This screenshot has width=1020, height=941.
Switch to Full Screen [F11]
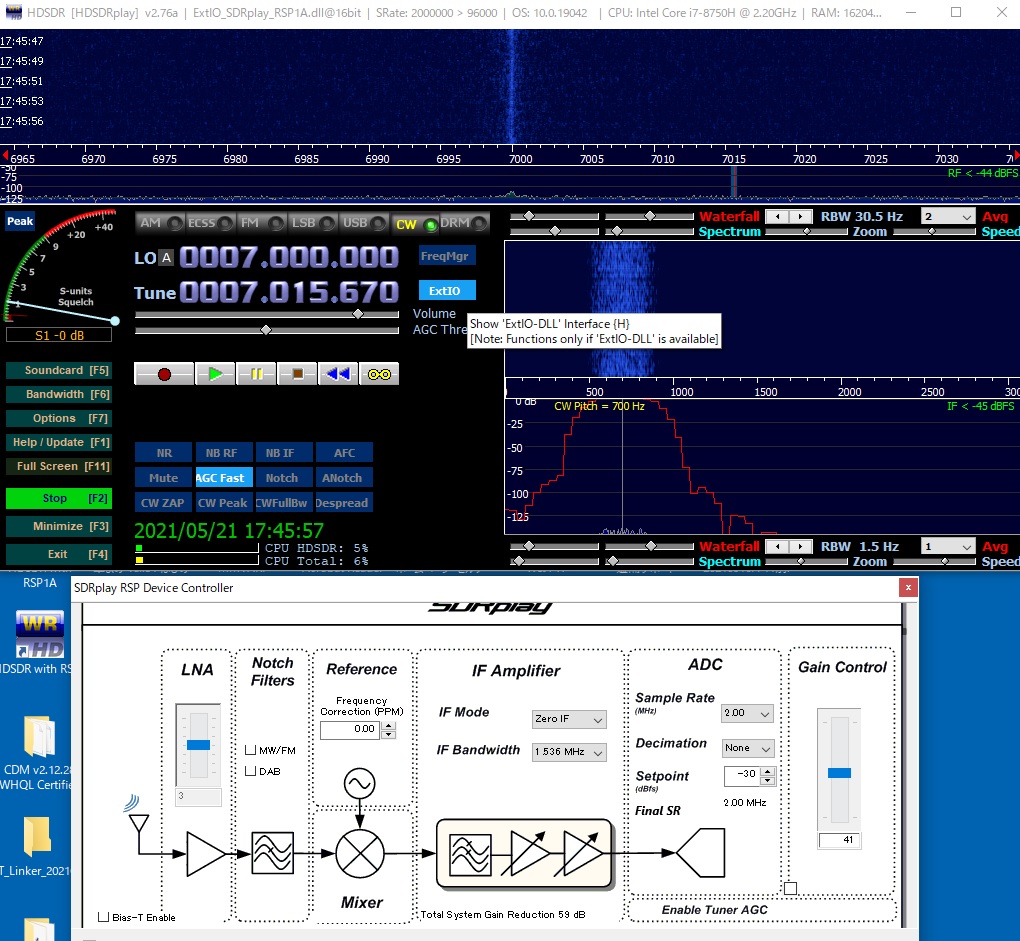[x=59, y=466]
